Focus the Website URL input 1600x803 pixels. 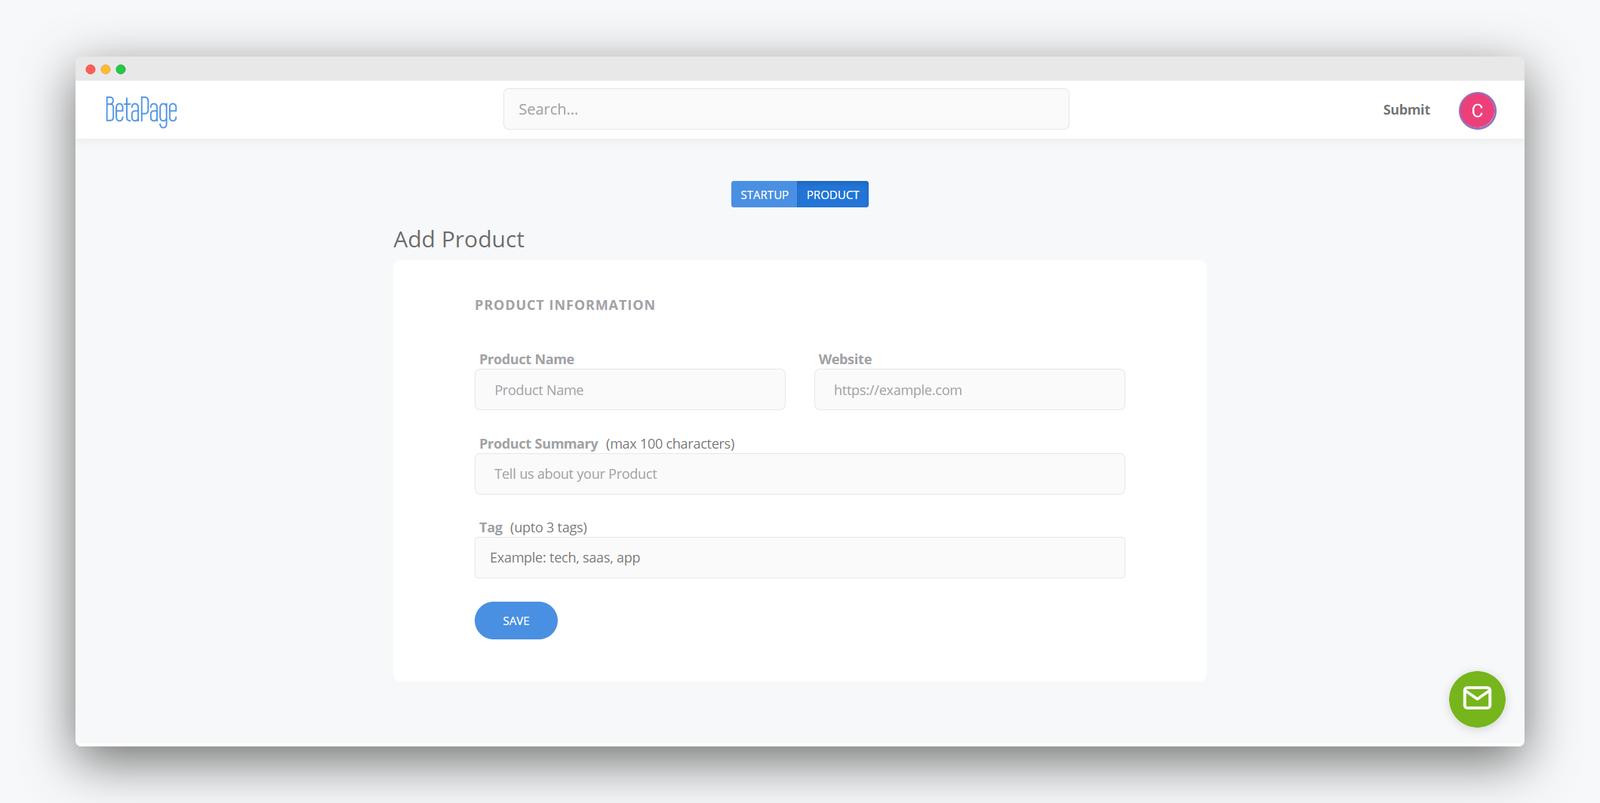pos(969,390)
